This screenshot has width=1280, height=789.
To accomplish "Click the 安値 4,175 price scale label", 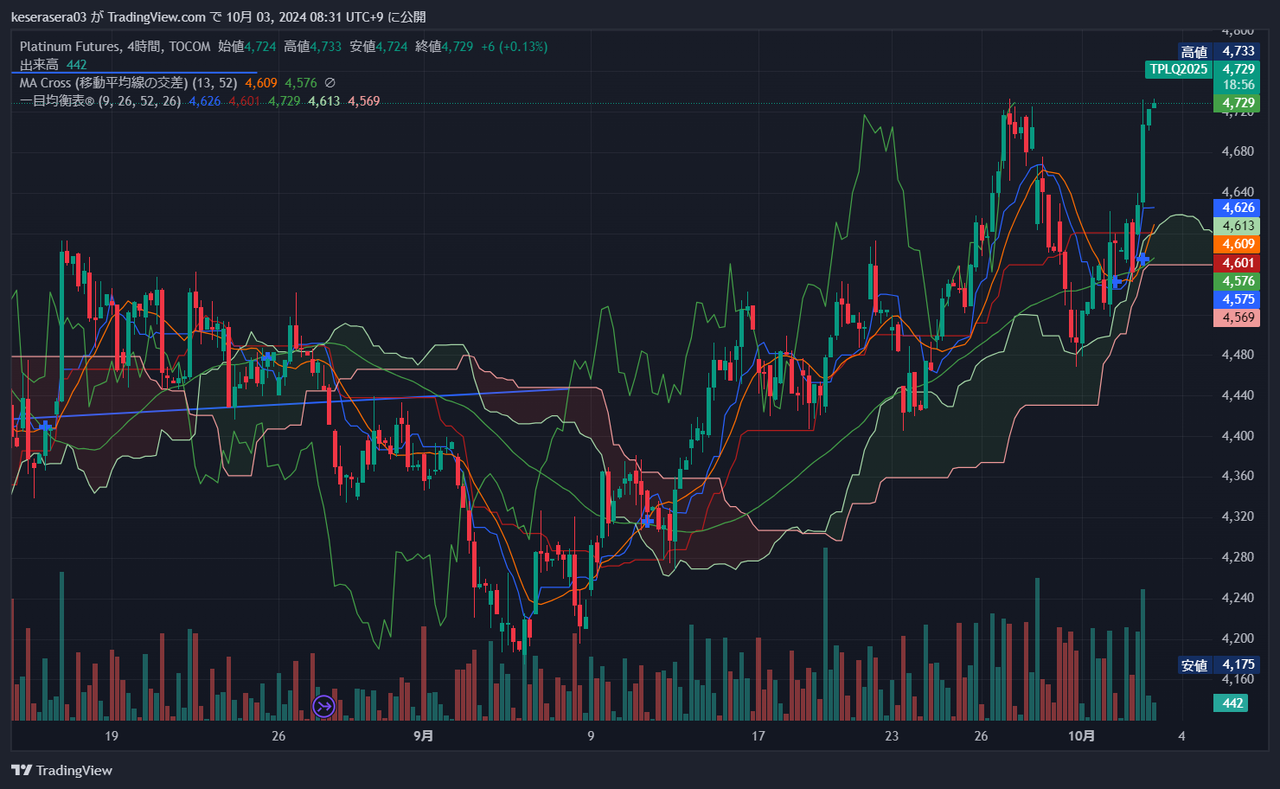I will pos(1217,665).
